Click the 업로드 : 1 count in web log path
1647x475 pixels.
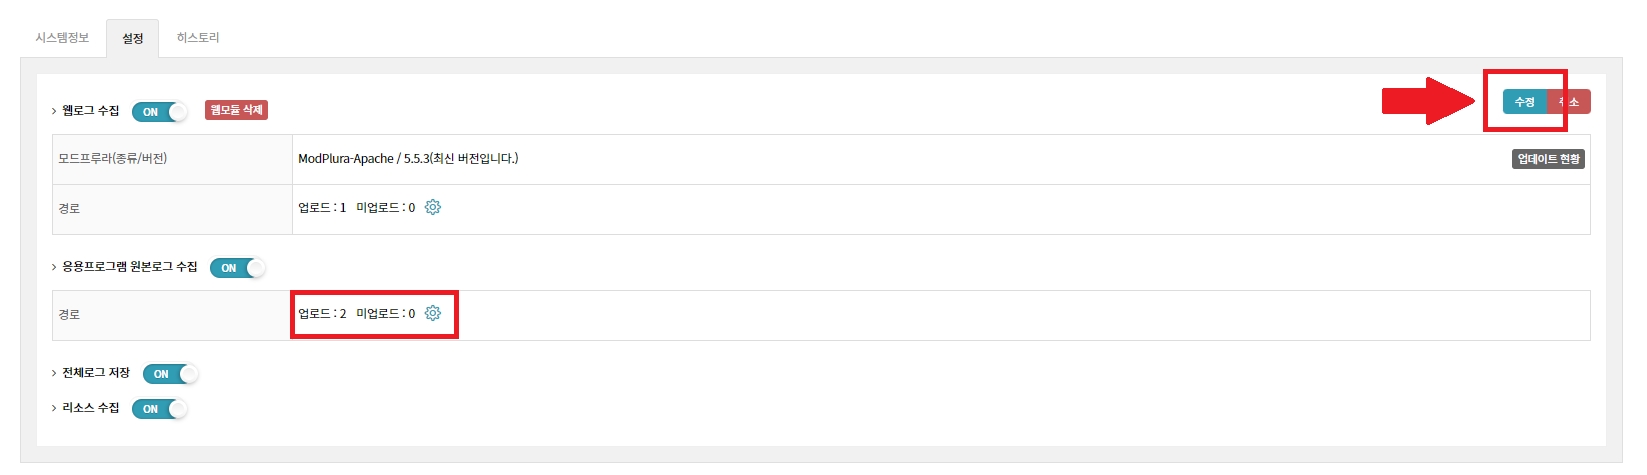(322, 208)
